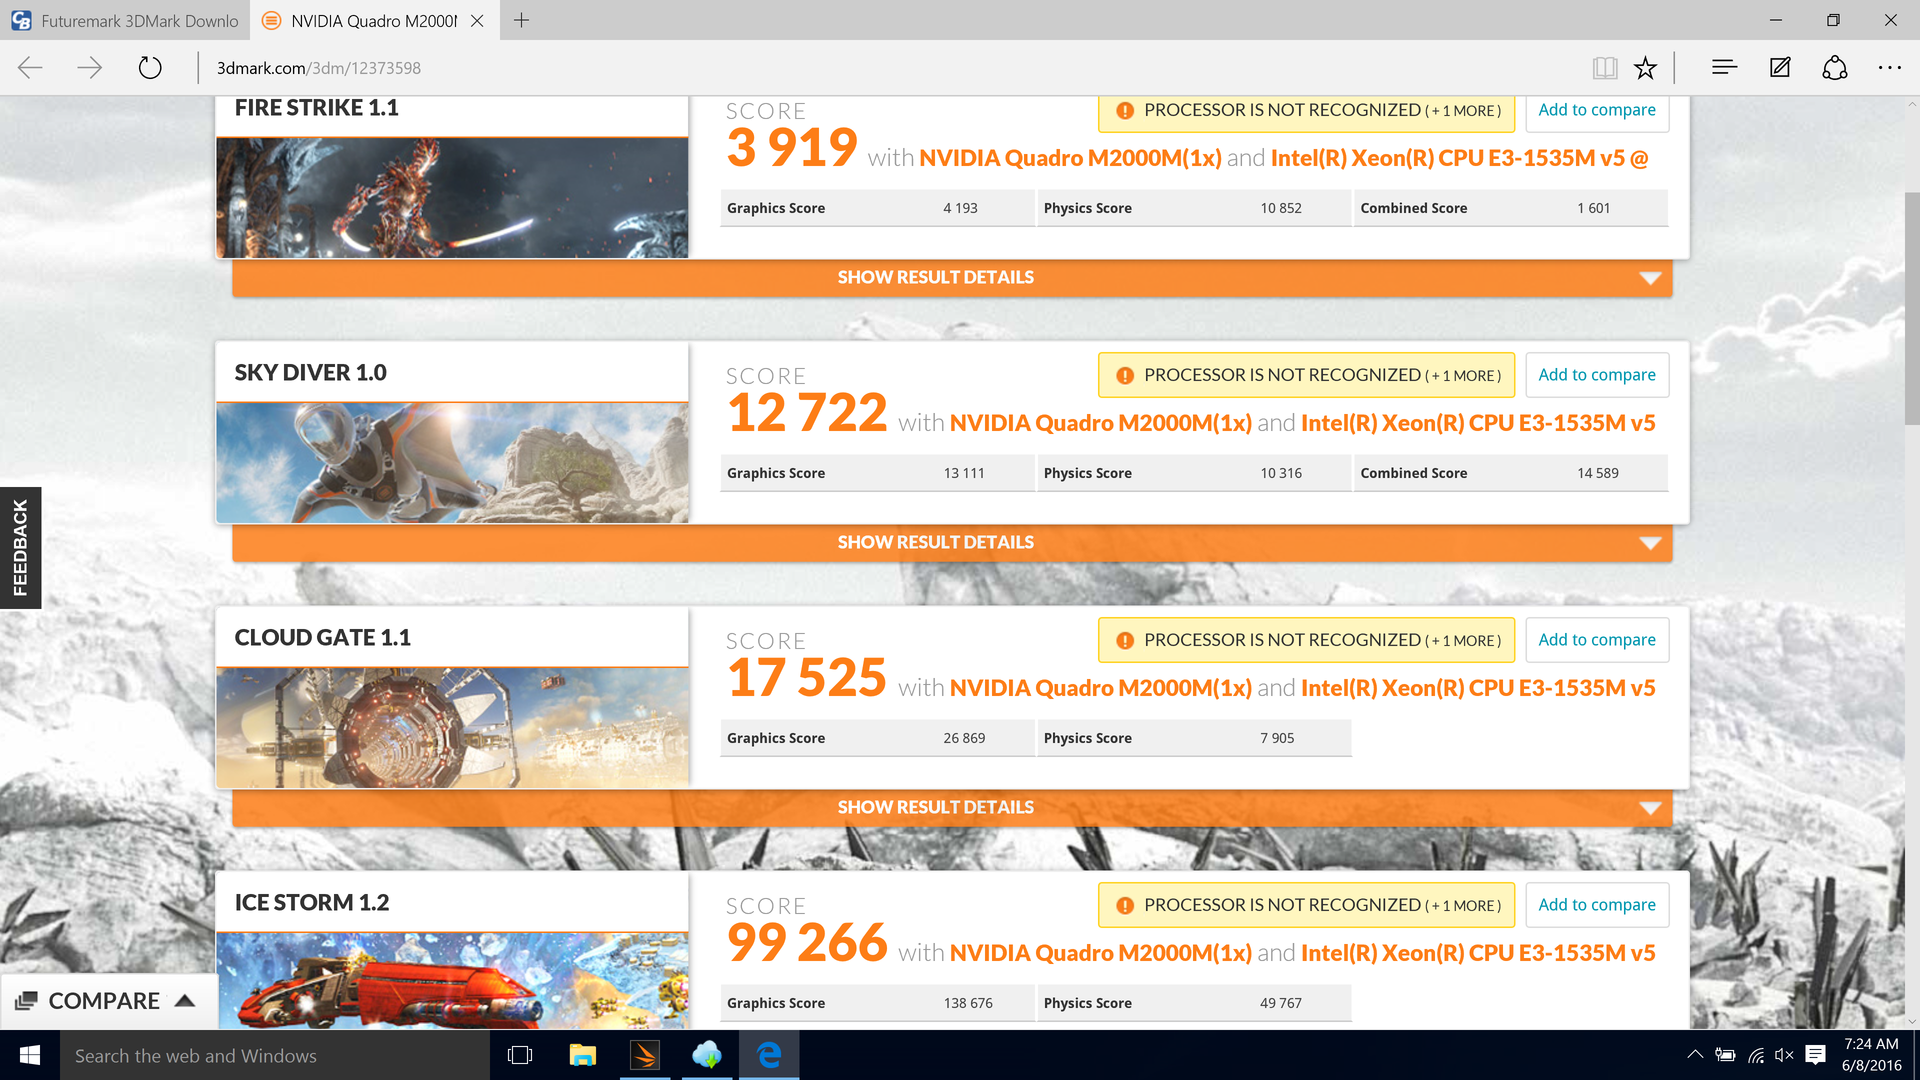The image size is (1920, 1080).
Task: Click the back navigation arrow
Action: coord(31,68)
